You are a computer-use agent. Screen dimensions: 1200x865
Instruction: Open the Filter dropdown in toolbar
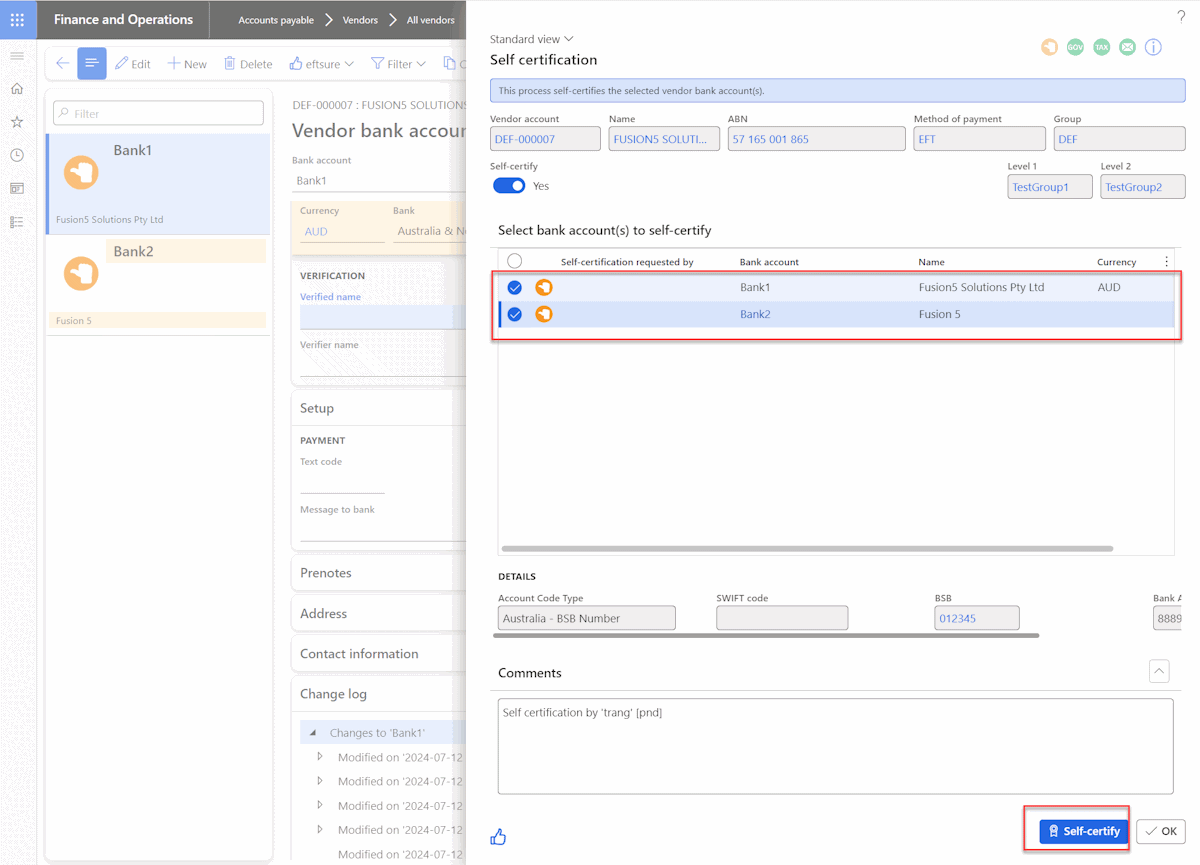tap(398, 64)
